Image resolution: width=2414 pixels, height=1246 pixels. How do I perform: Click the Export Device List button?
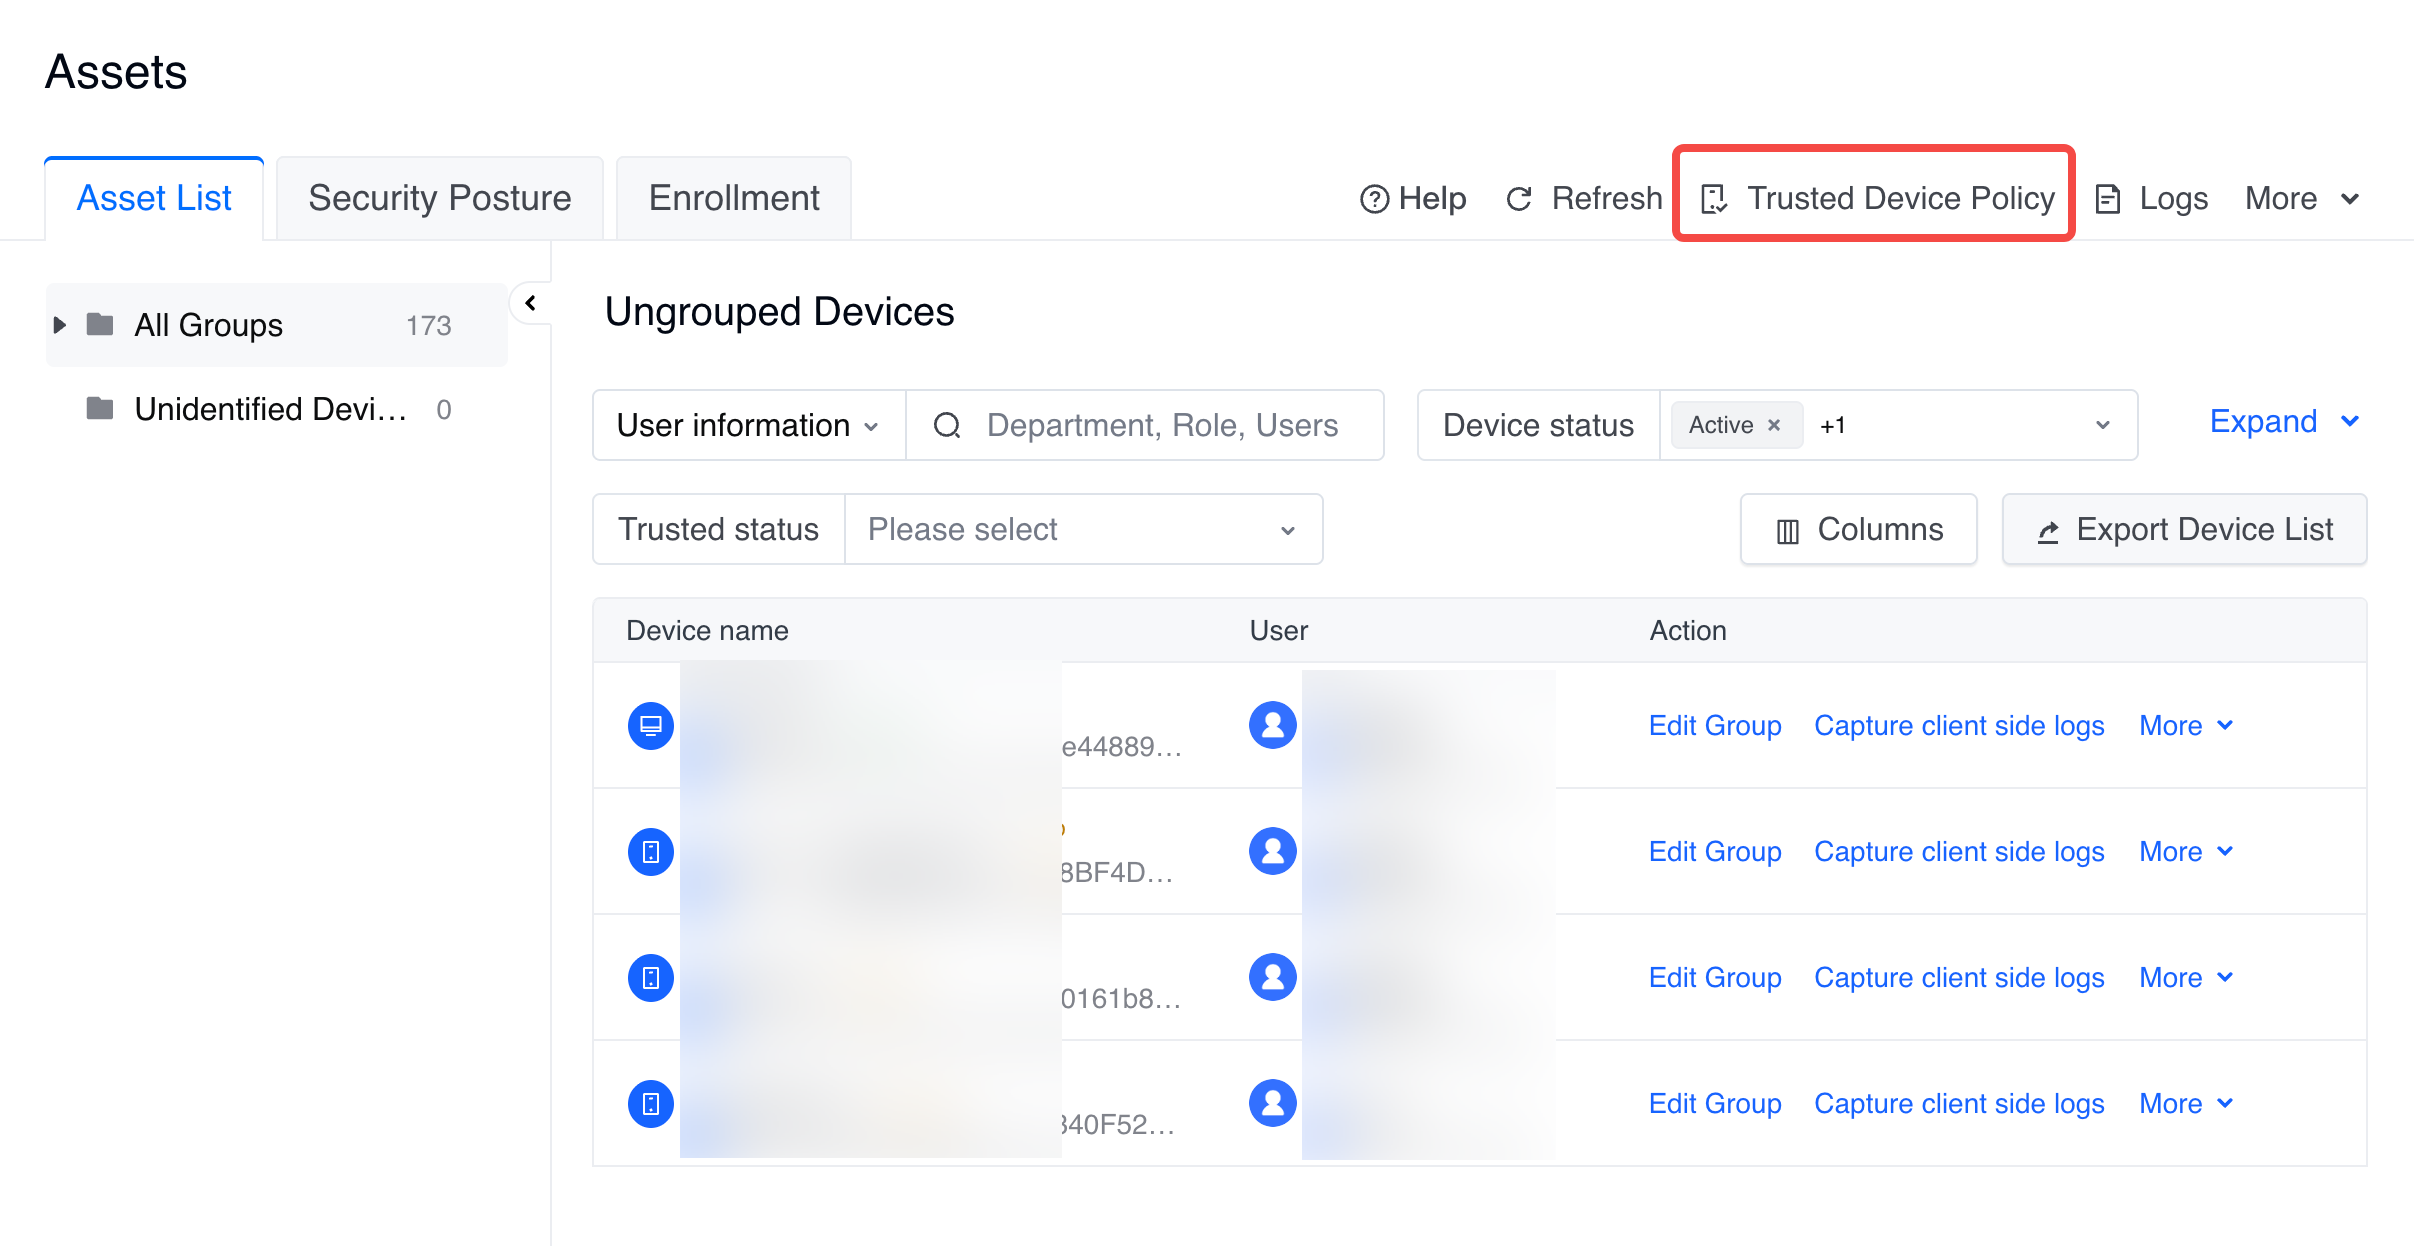pyautogui.click(x=2184, y=529)
